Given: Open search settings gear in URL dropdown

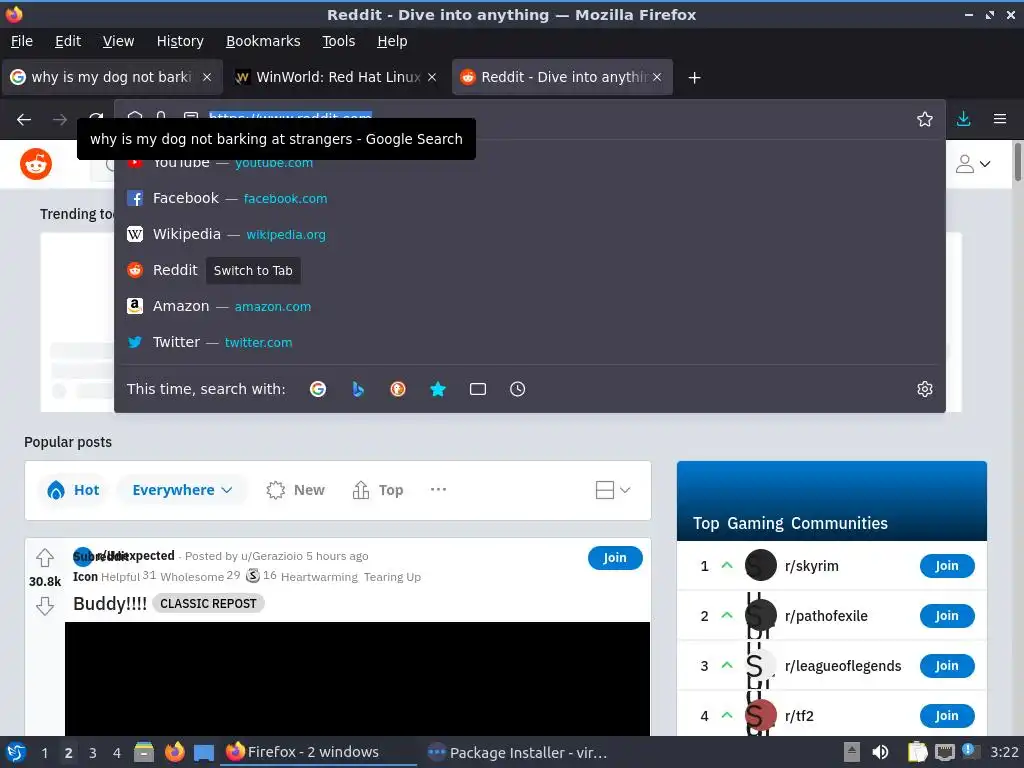Looking at the screenshot, I should point(925,389).
